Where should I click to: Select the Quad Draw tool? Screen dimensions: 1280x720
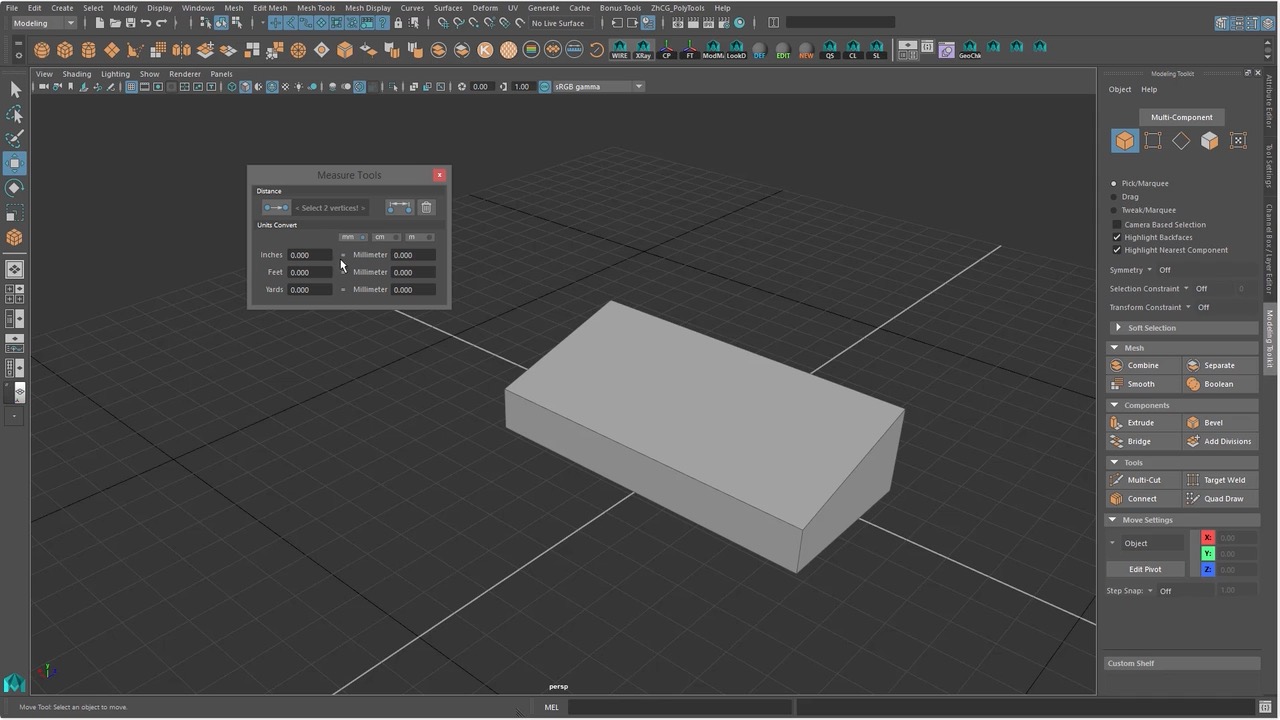click(x=1224, y=498)
